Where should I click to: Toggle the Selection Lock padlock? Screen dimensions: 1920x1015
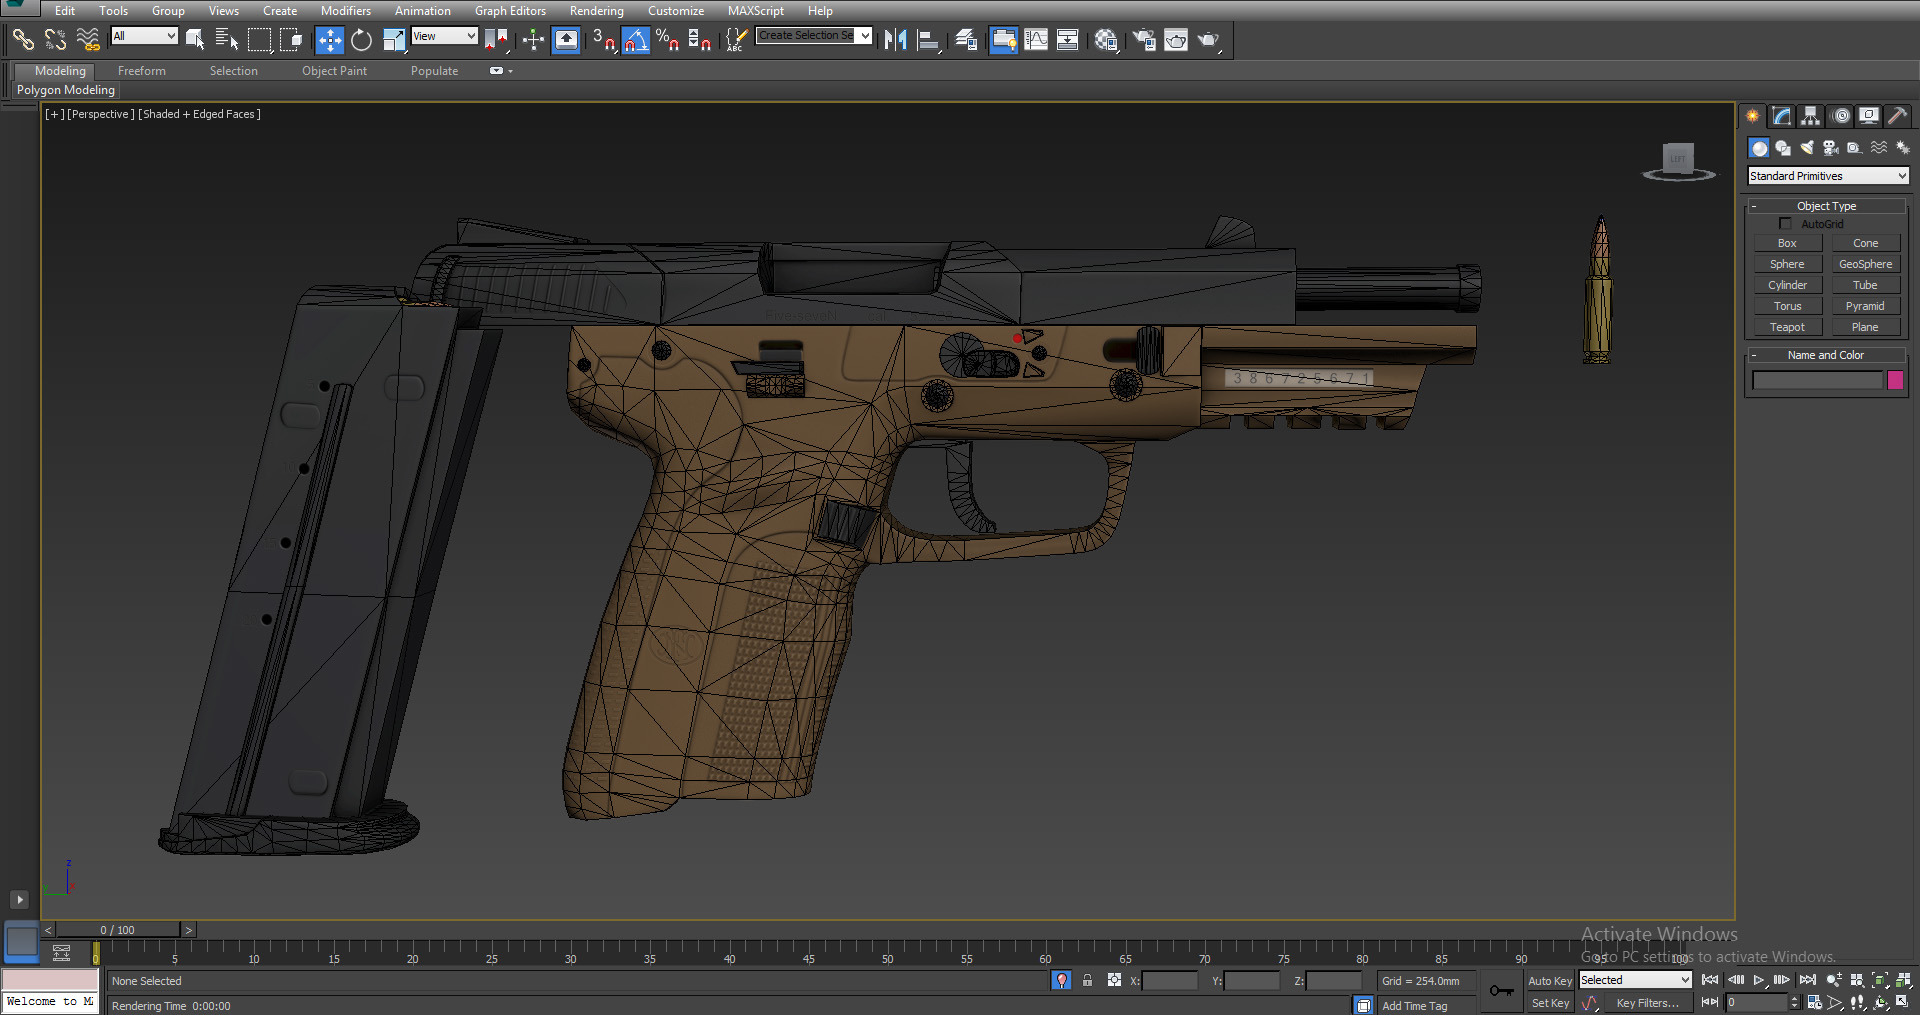(1087, 980)
